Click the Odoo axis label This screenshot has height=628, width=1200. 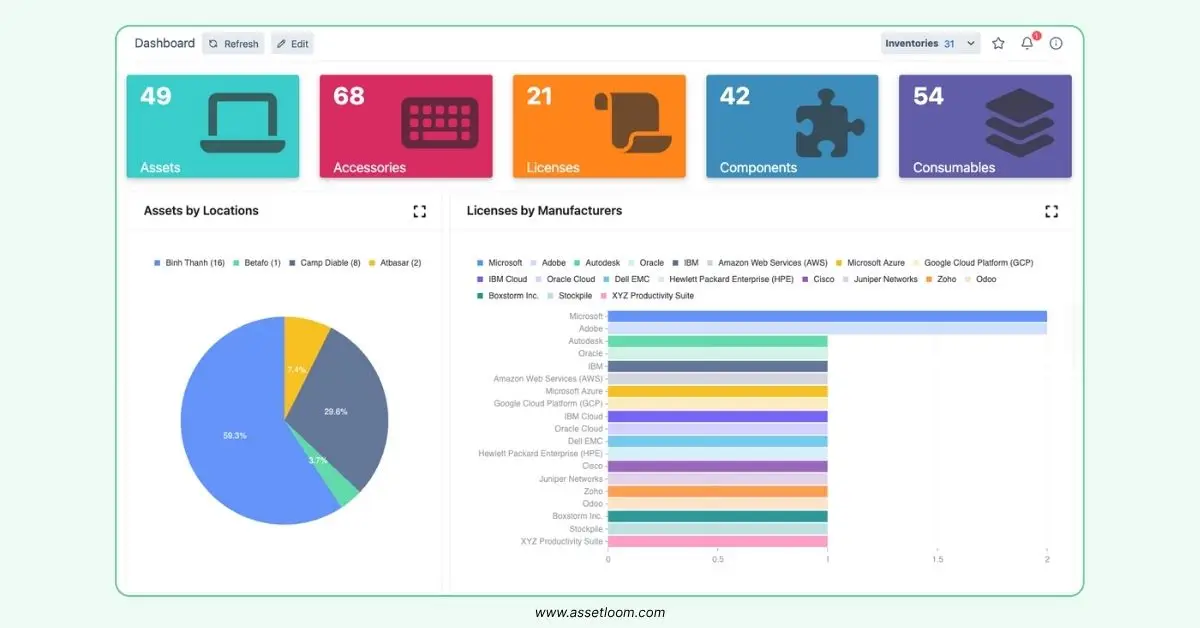[x=593, y=504]
